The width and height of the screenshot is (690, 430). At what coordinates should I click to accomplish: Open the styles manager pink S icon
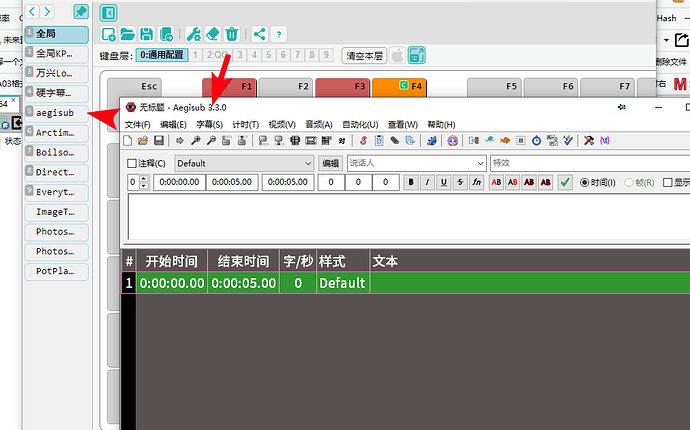363,140
